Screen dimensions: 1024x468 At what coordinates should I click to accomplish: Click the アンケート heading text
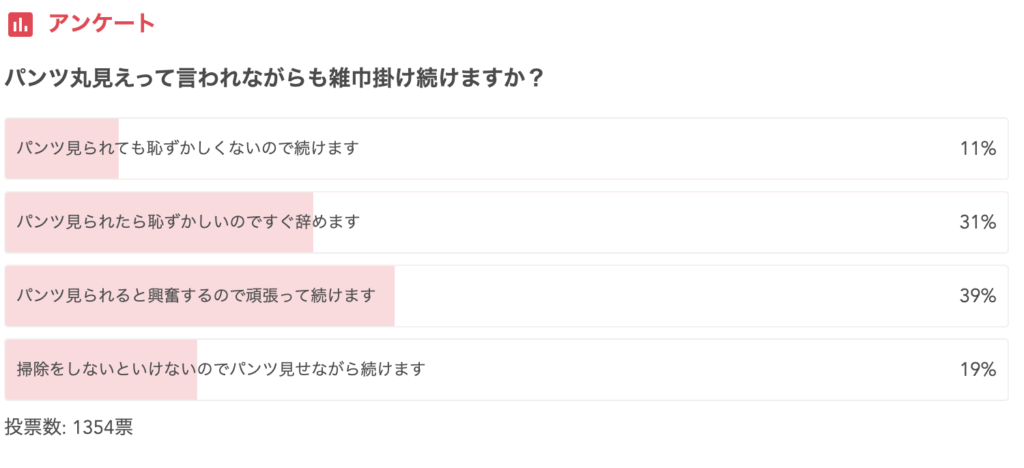click(x=102, y=24)
